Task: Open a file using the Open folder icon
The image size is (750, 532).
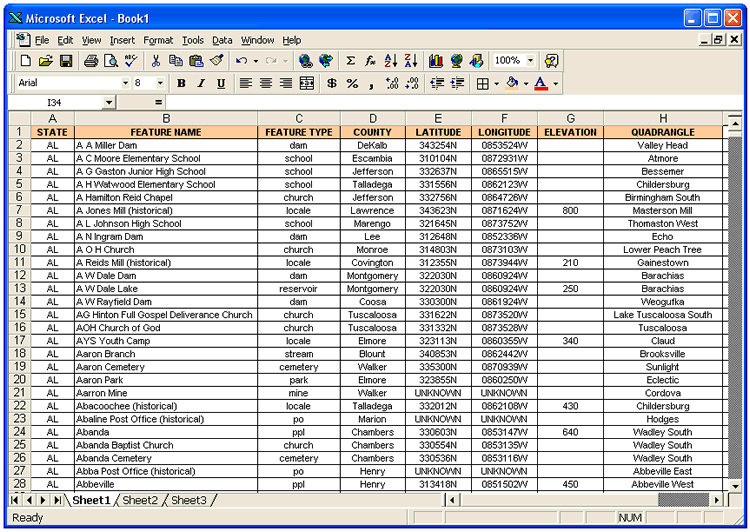Action: click(45, 61)
